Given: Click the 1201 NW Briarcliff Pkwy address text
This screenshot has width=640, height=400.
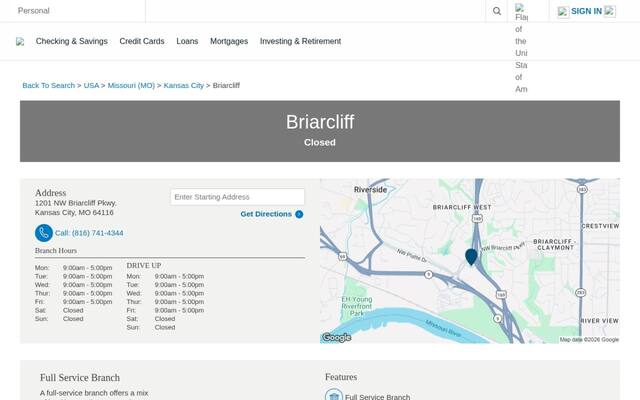Looking at the screenshot, I should pos(76,203).
